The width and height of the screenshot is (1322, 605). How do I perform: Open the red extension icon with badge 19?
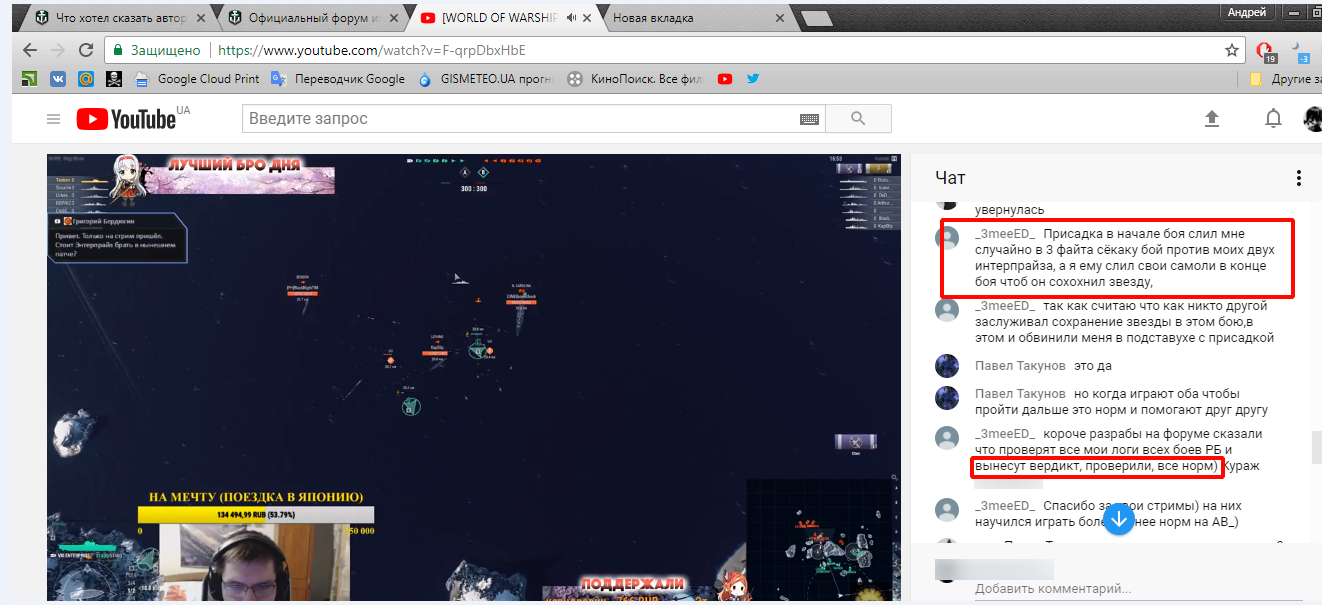[x=1265, y=51]
